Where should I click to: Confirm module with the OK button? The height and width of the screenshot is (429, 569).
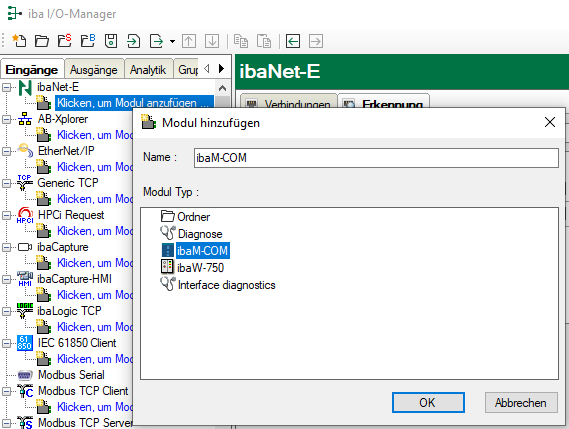point(428,403)
